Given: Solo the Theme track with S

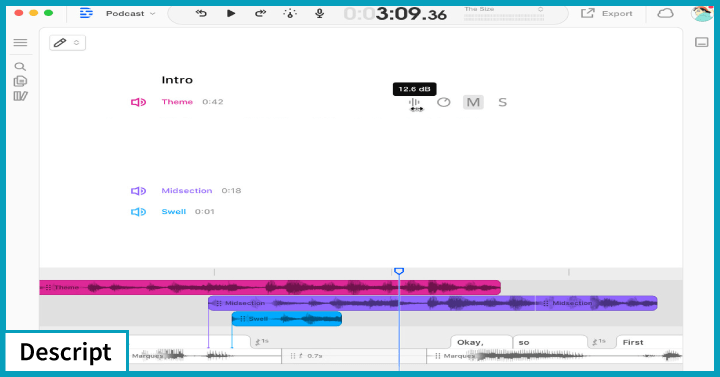Looking at the screenshot, I should (502, 102).
